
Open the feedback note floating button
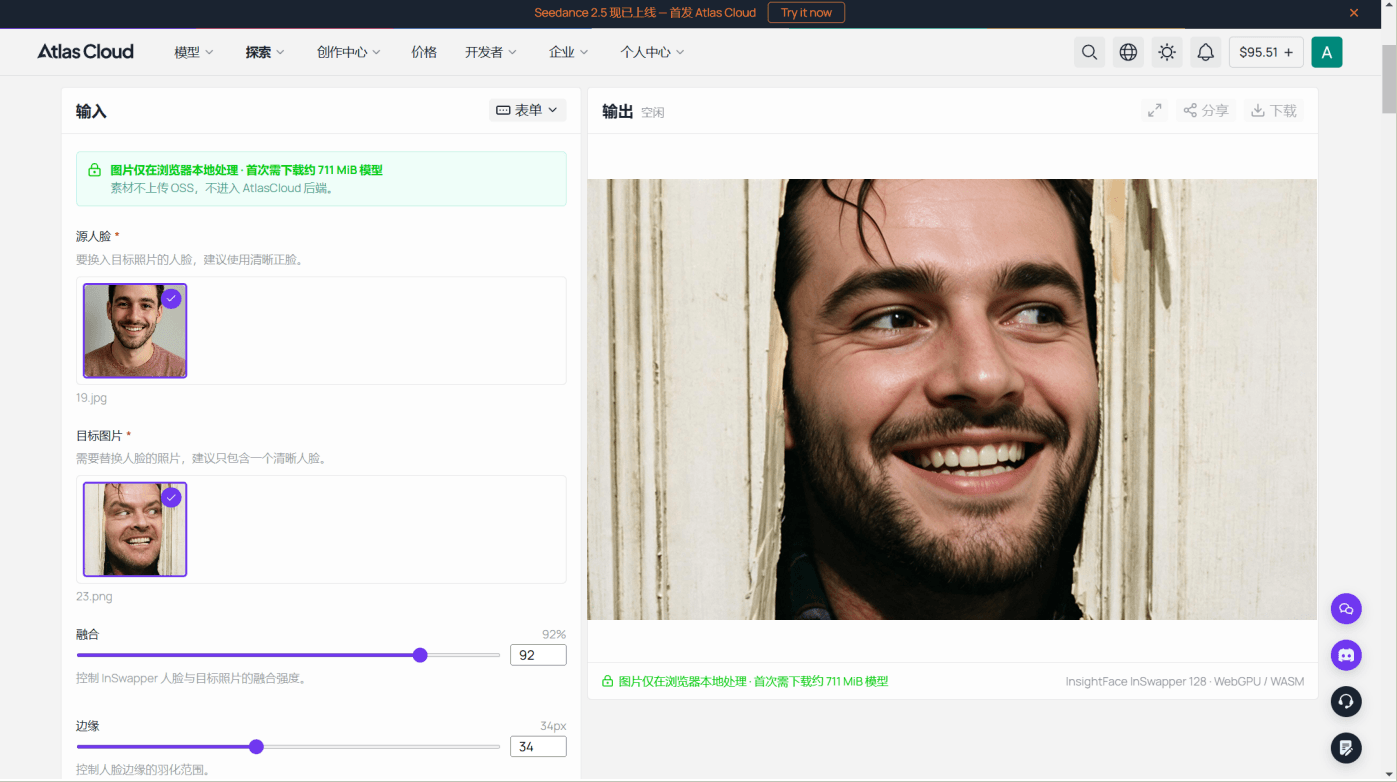coord(1346,747)
